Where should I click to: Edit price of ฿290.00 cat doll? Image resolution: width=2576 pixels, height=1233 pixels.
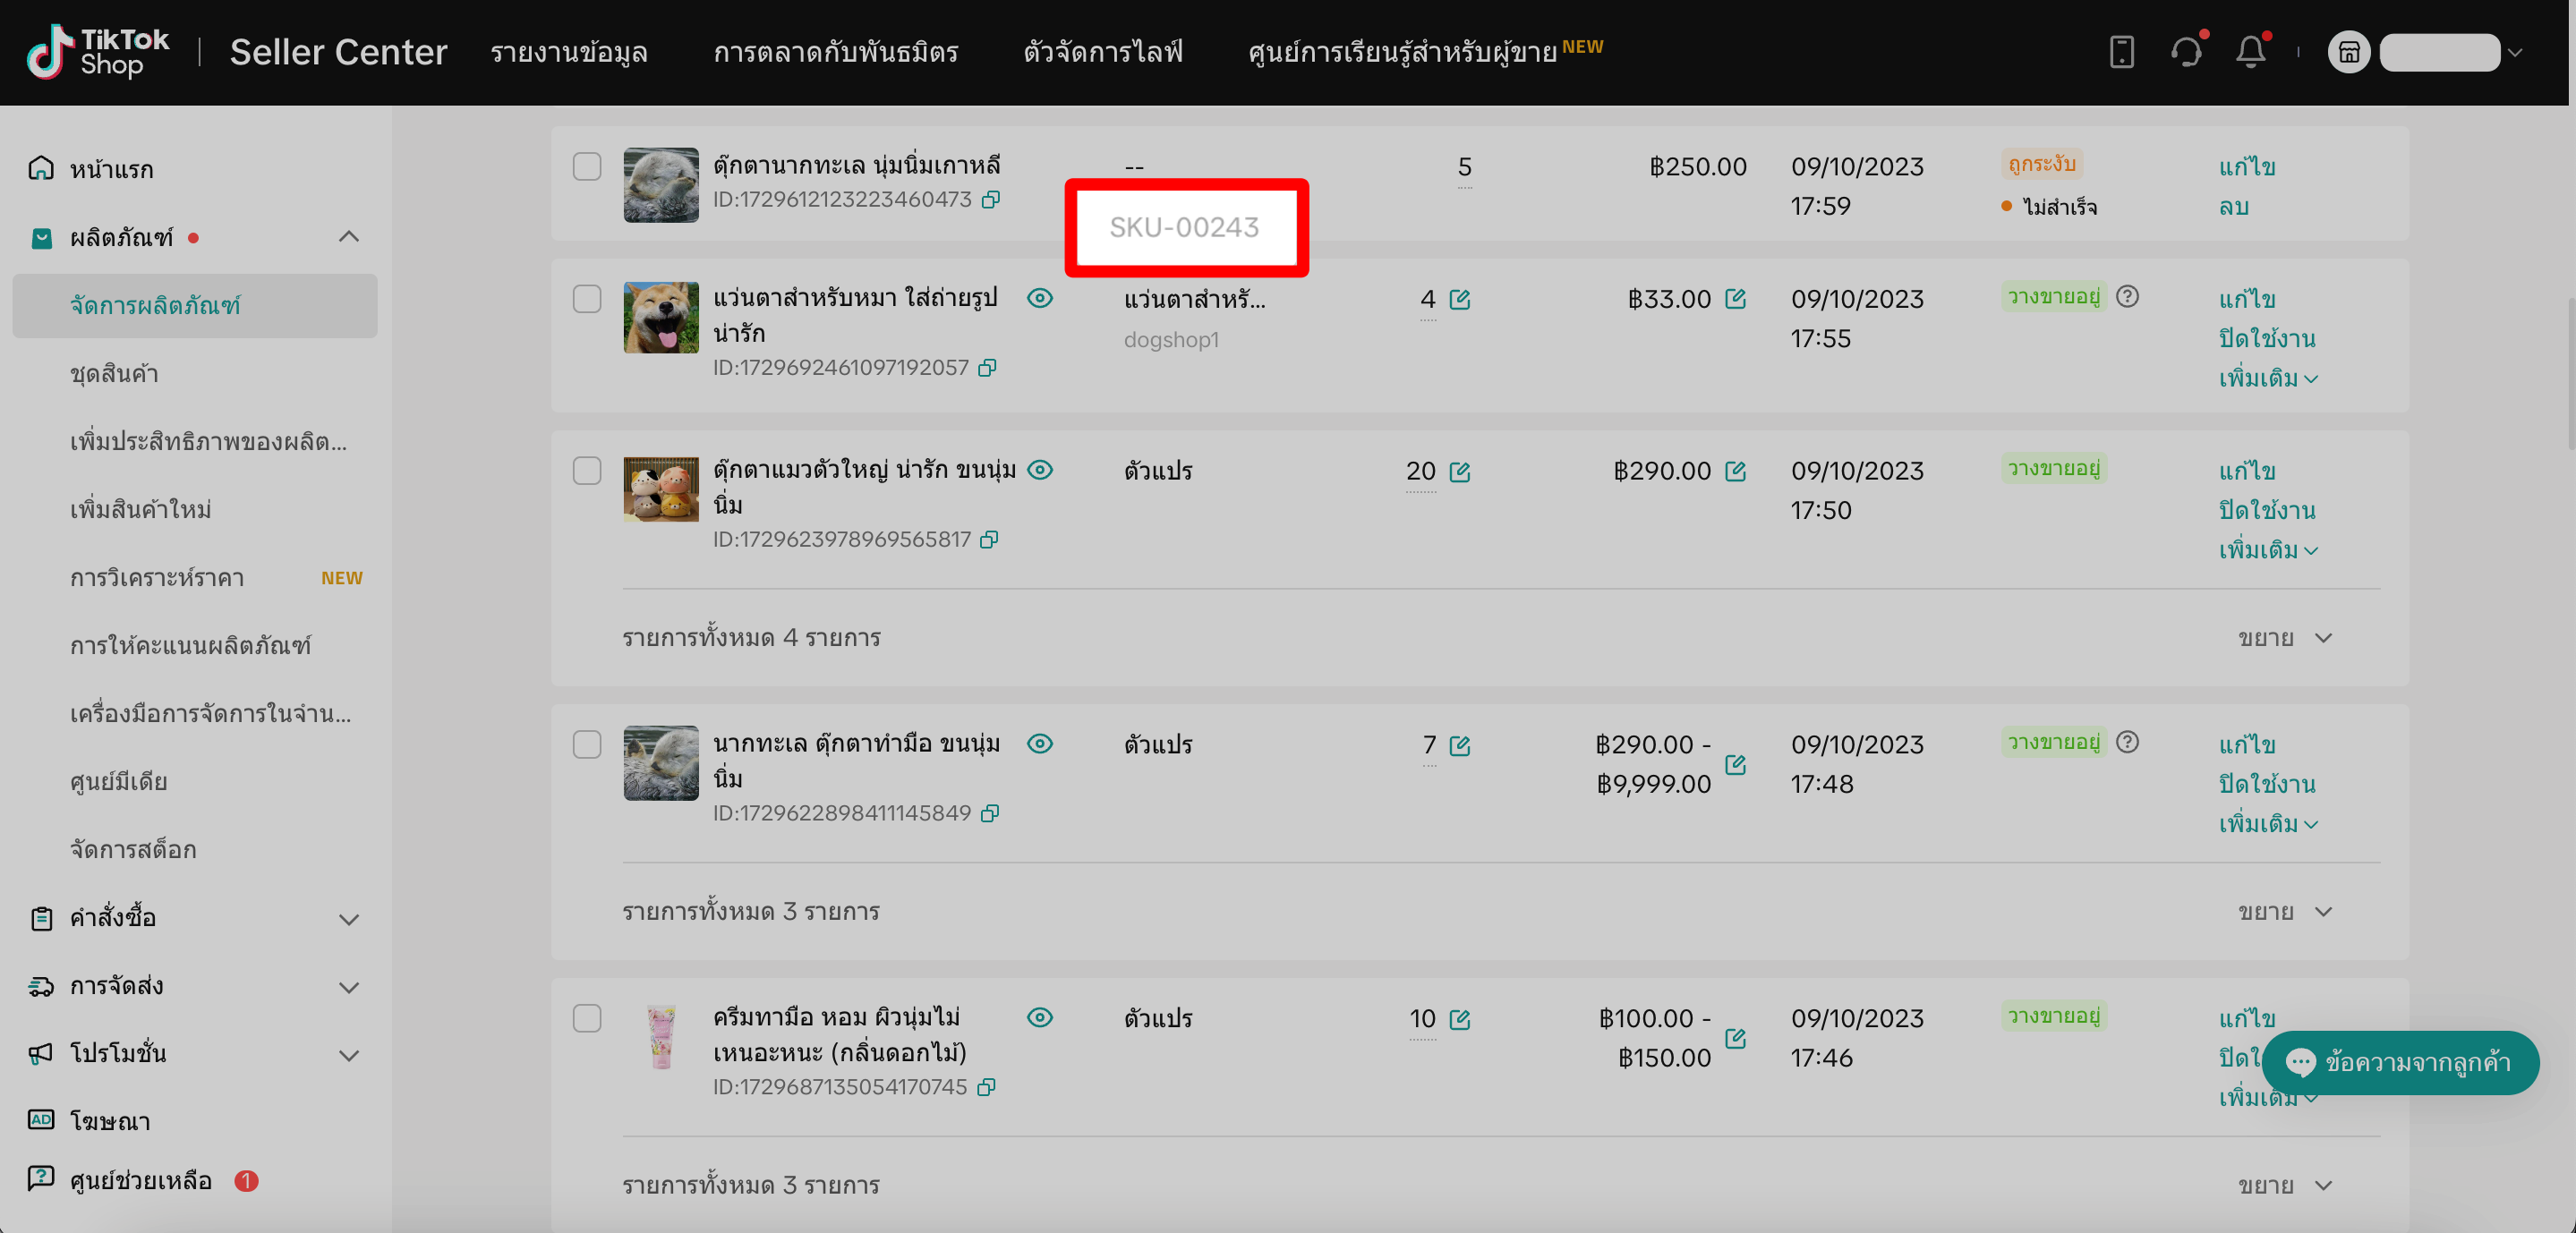click(1736, 471)
